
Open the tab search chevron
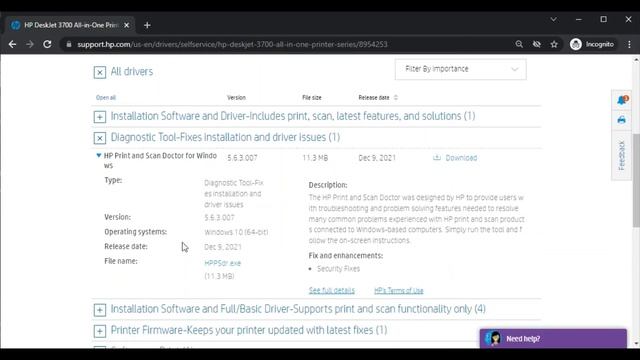click(553, 19)
